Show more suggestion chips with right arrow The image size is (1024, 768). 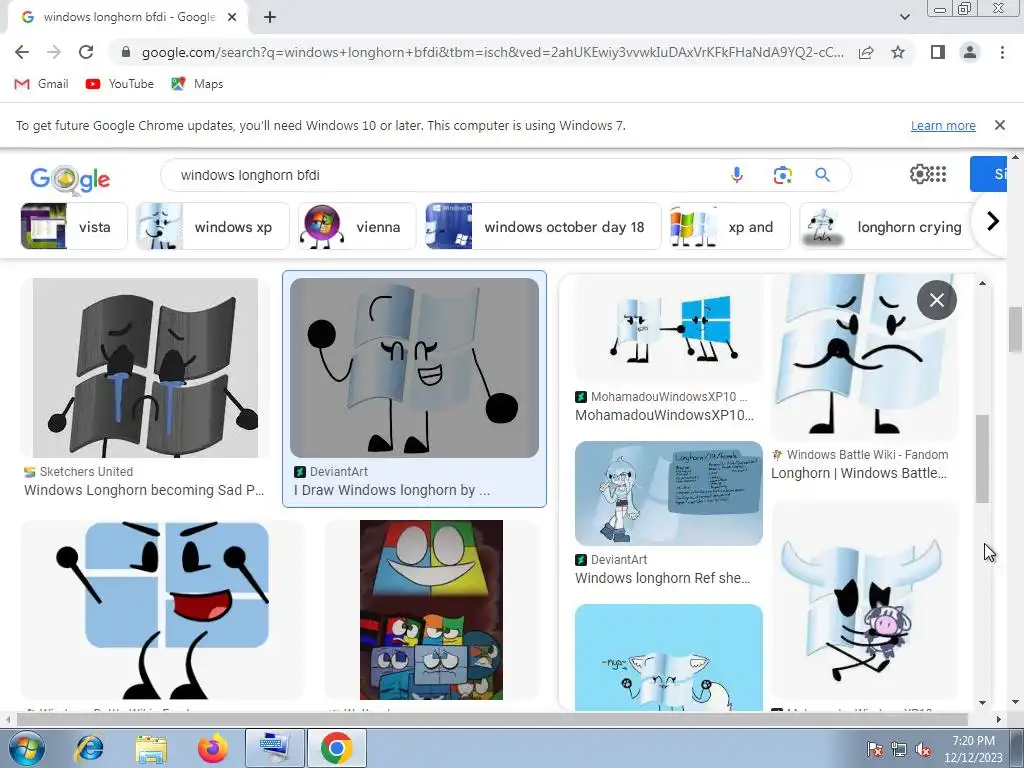click(x=993, y=221)
